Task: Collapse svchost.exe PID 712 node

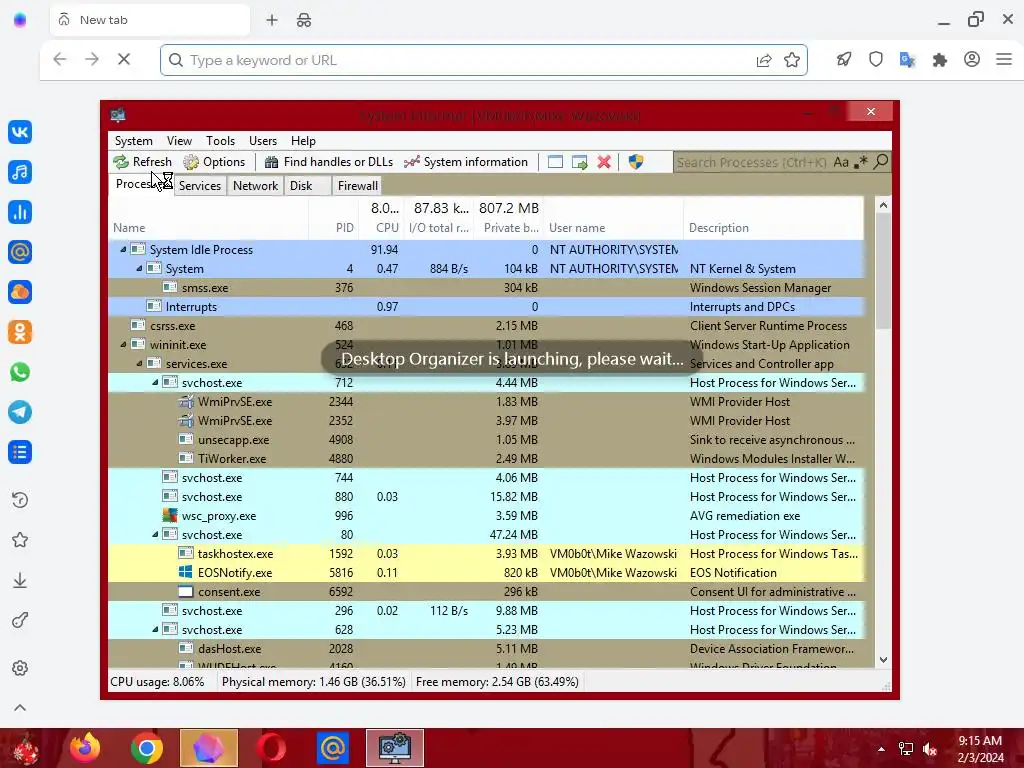Action: click(155, 383)
